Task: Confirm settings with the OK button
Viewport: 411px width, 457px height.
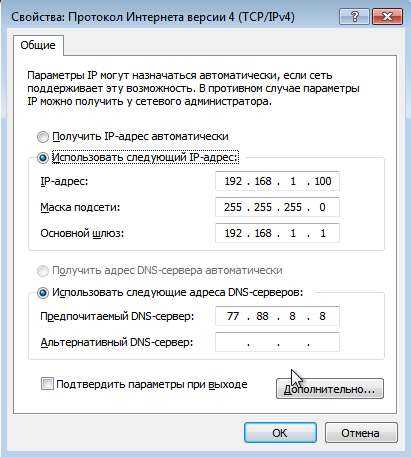Action: (x=280, y=433)
